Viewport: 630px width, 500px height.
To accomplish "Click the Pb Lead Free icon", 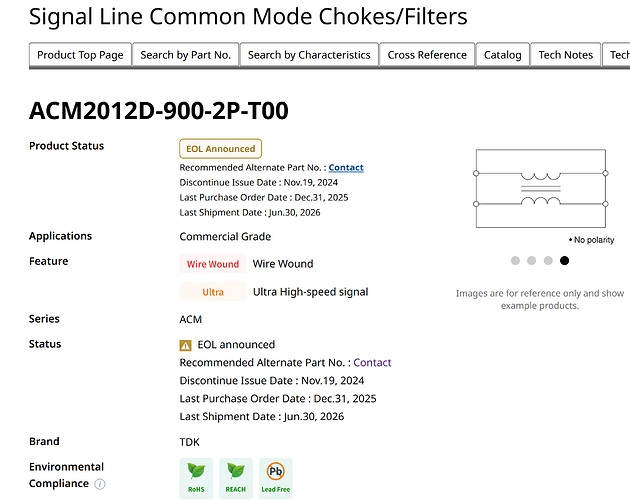I will point(276,478).
